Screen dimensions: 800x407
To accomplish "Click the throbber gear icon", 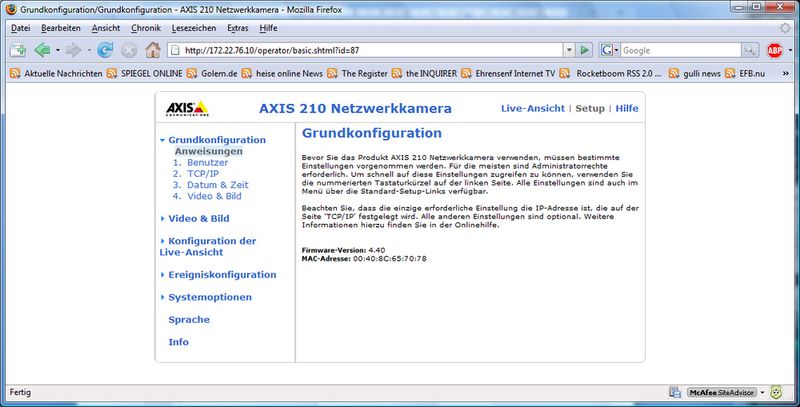I will pos(785,28).
